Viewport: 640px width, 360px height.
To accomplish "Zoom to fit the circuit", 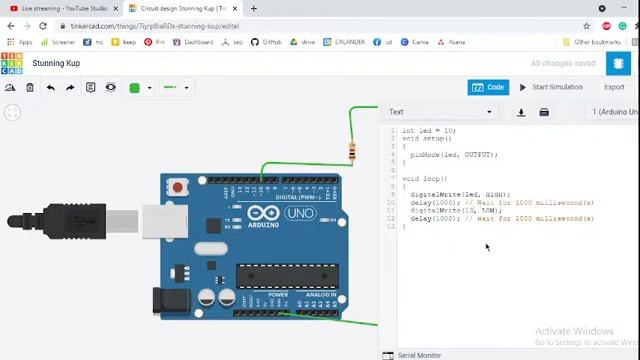I will click(12, 113).
